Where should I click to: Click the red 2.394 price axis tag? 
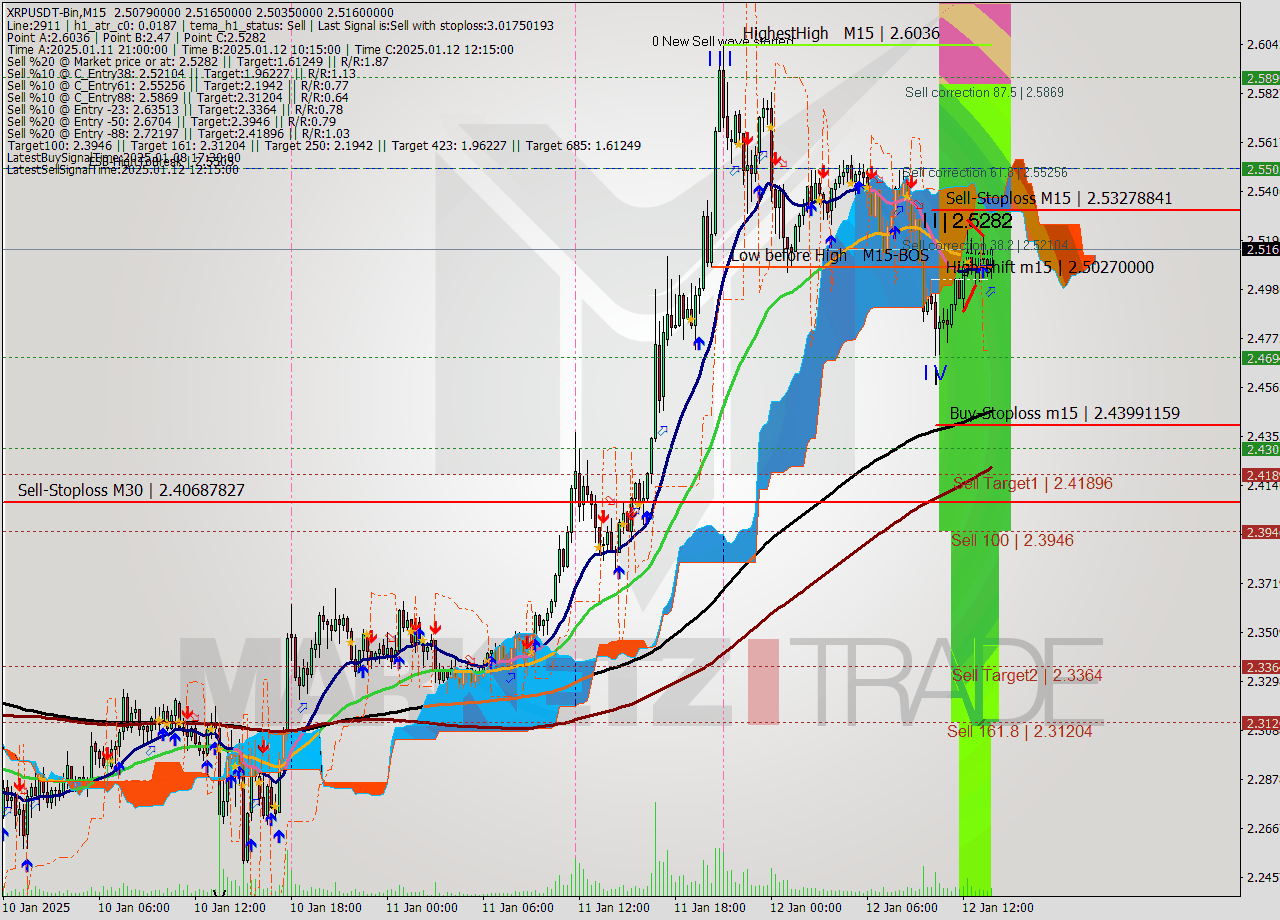(1260, 532)
